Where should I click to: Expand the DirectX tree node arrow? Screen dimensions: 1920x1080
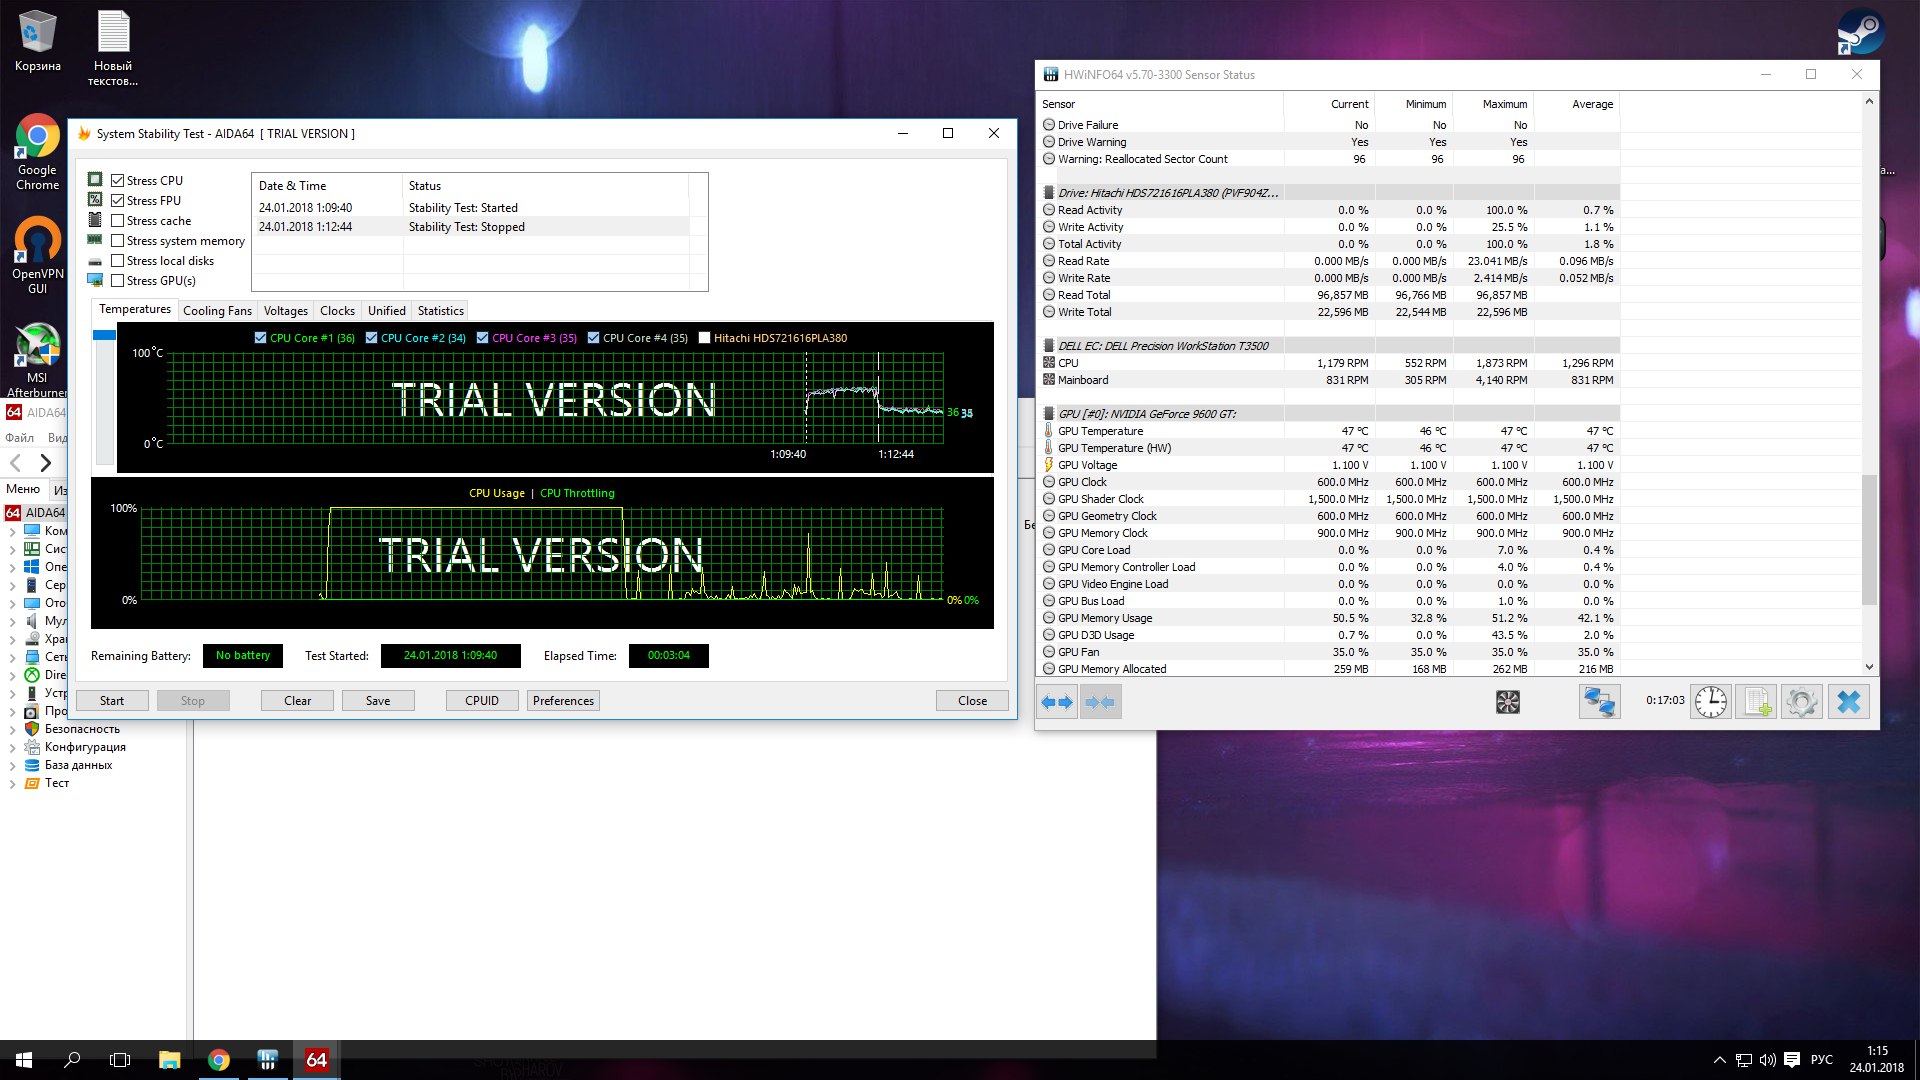tap(12, 676)
